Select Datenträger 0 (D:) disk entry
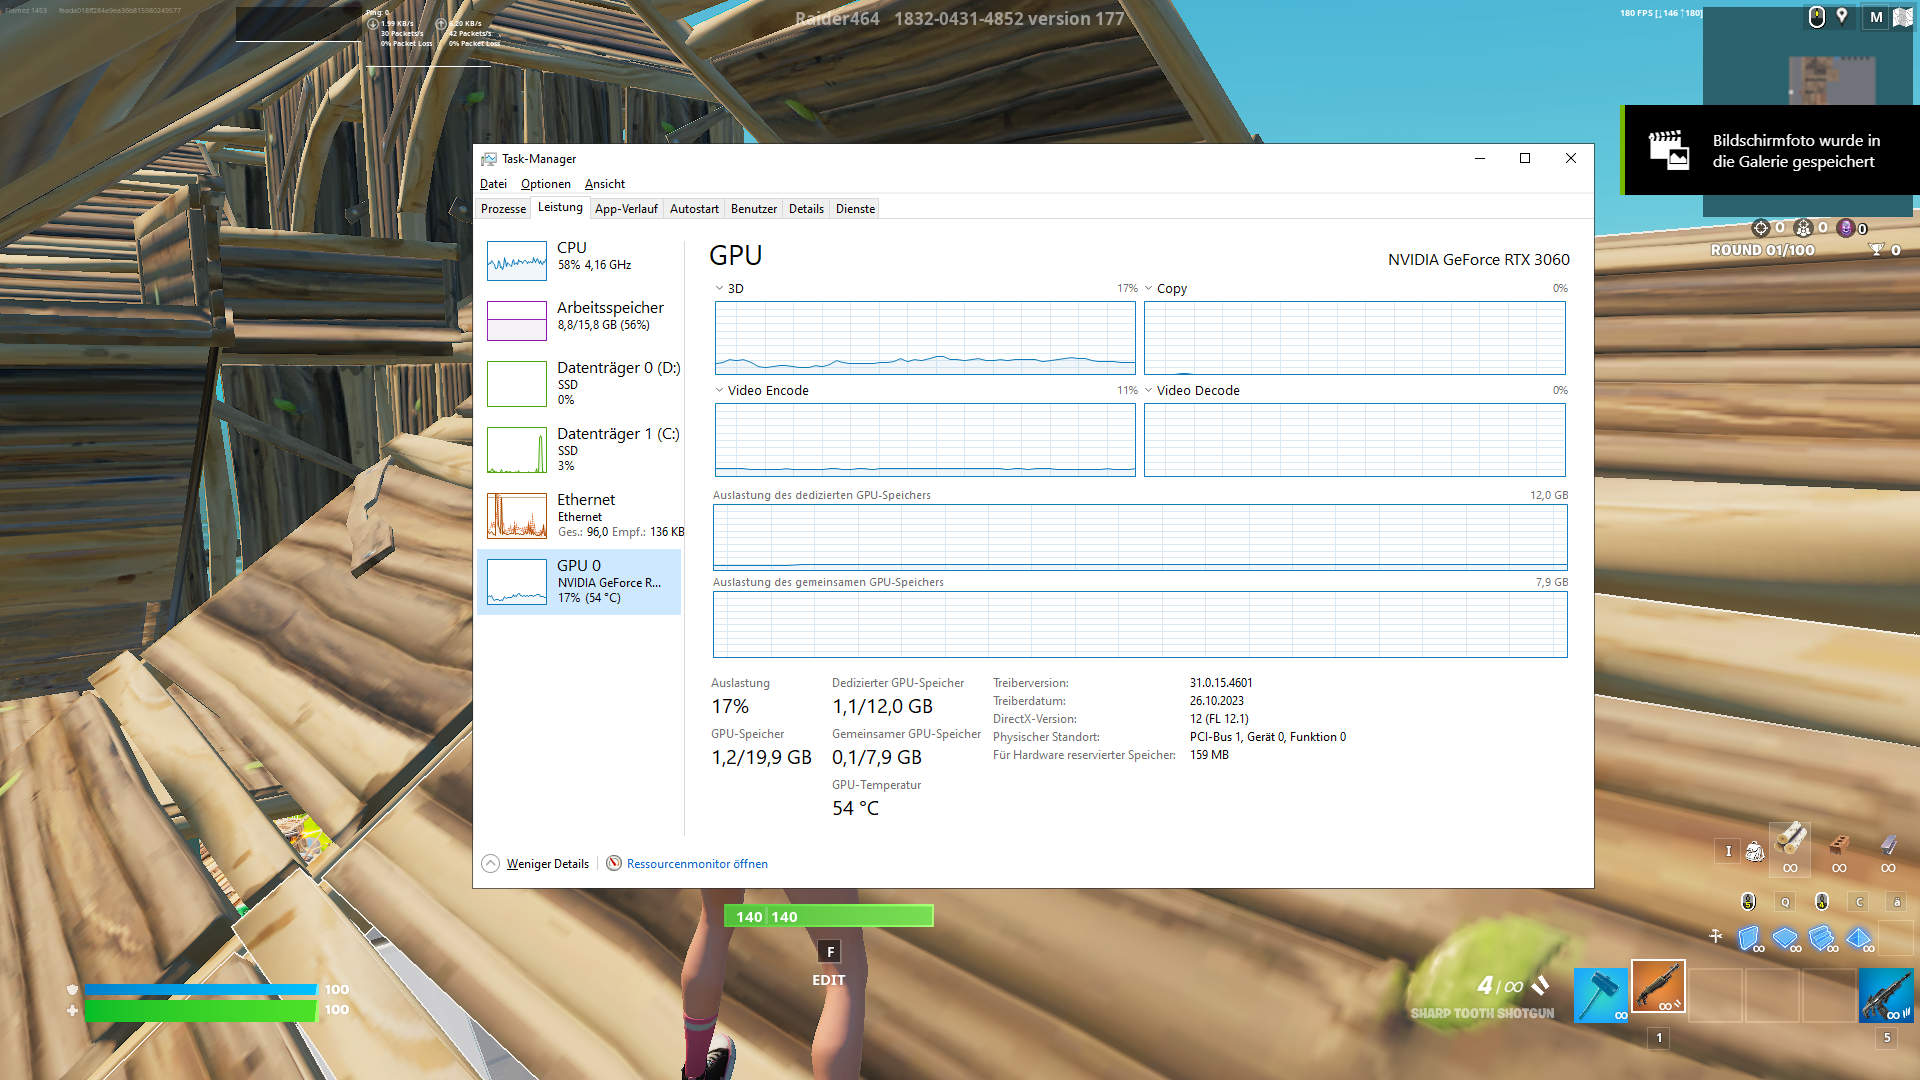 coord(617,368)
